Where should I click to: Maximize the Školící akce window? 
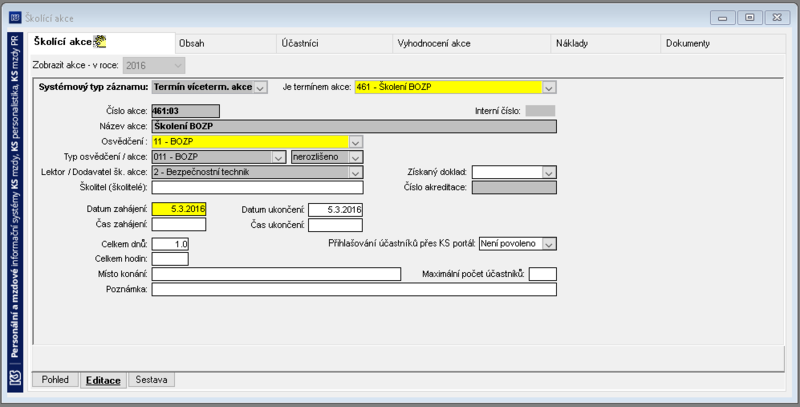click(749, 18)
